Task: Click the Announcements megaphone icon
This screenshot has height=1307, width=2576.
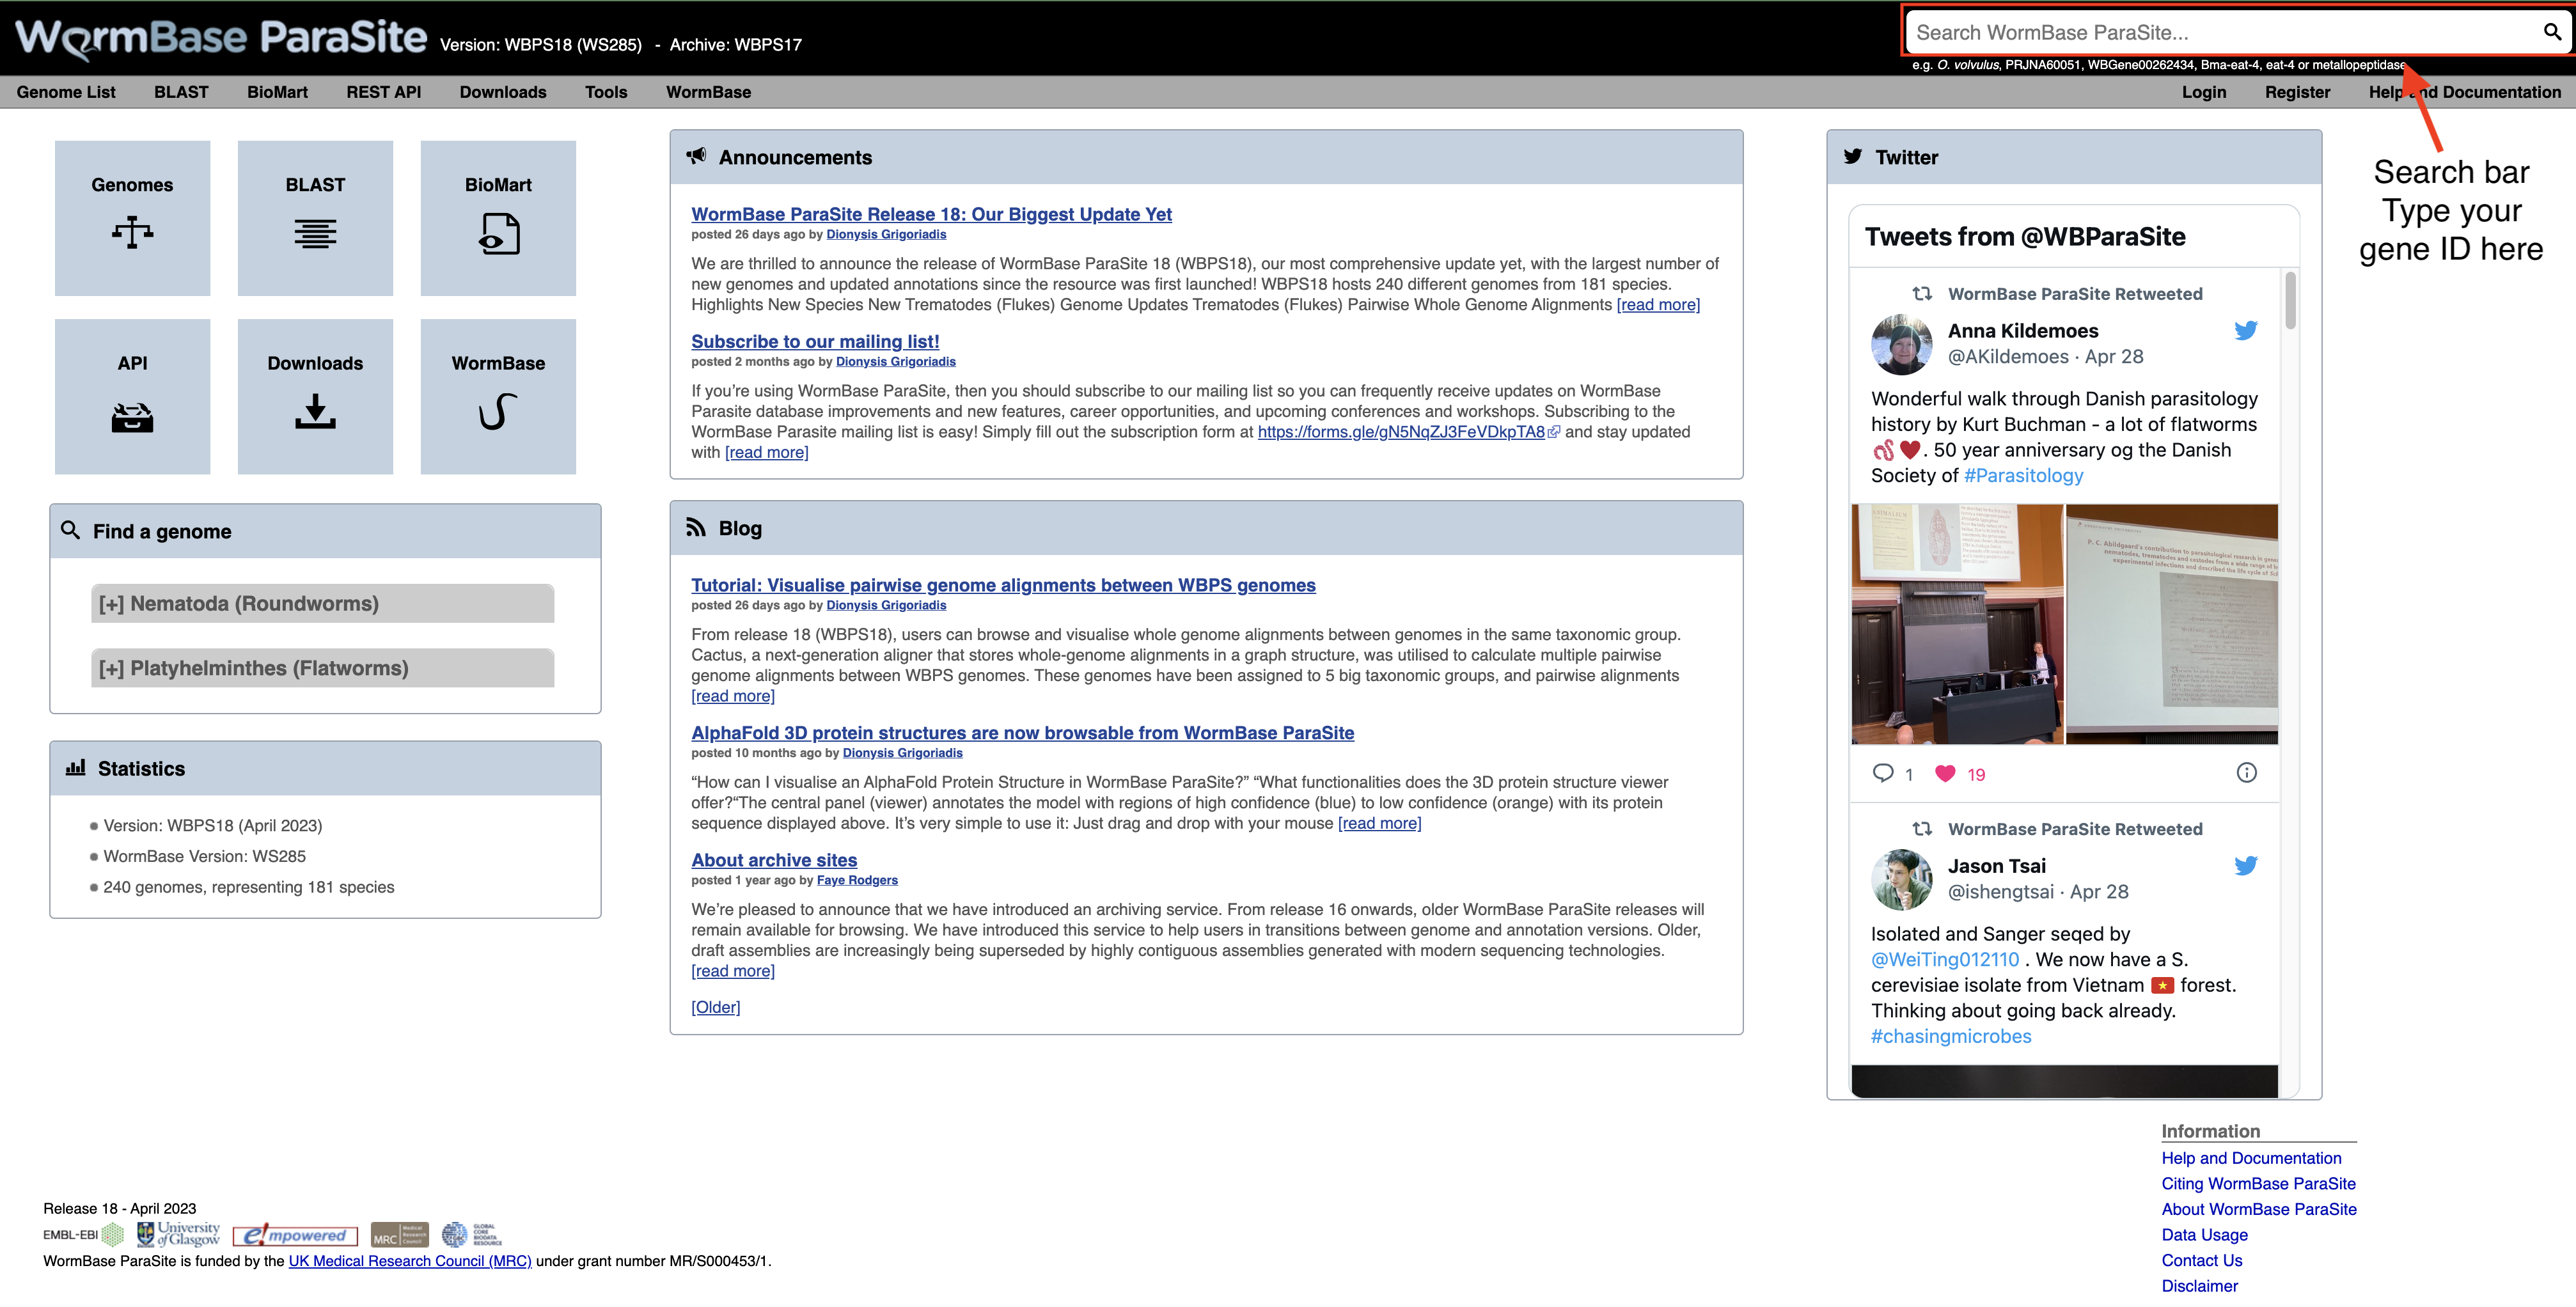Action: [x=696, y=156]
